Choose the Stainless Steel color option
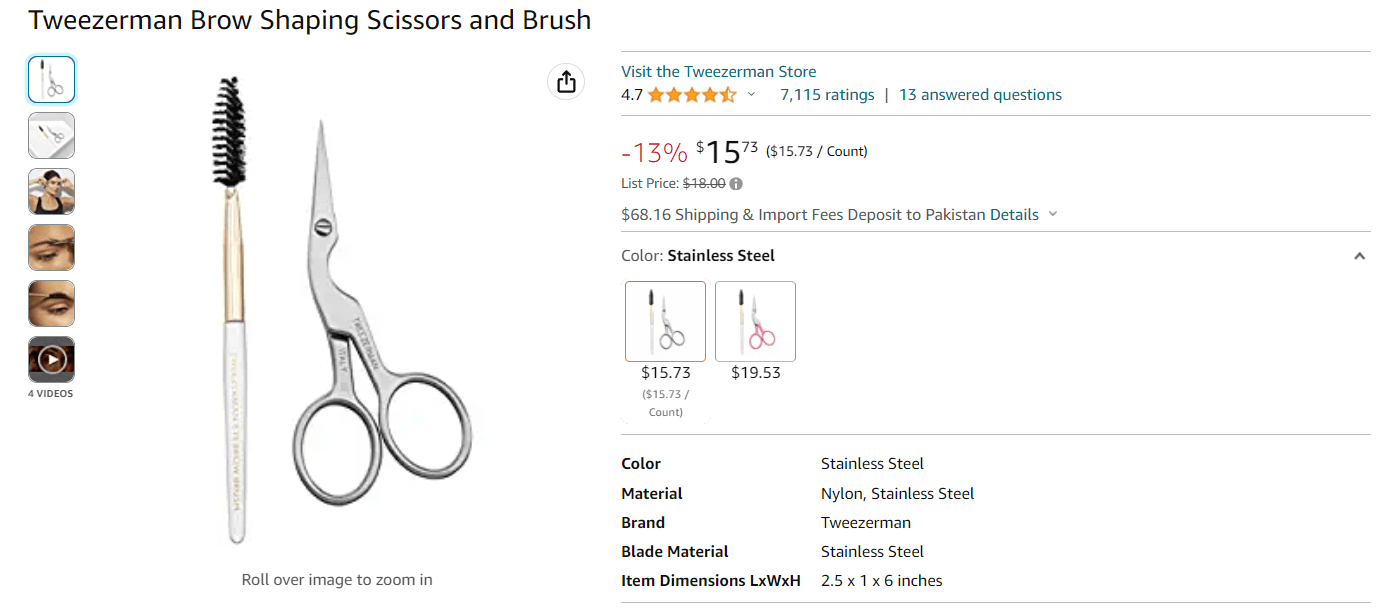 (x=665, y=321)
